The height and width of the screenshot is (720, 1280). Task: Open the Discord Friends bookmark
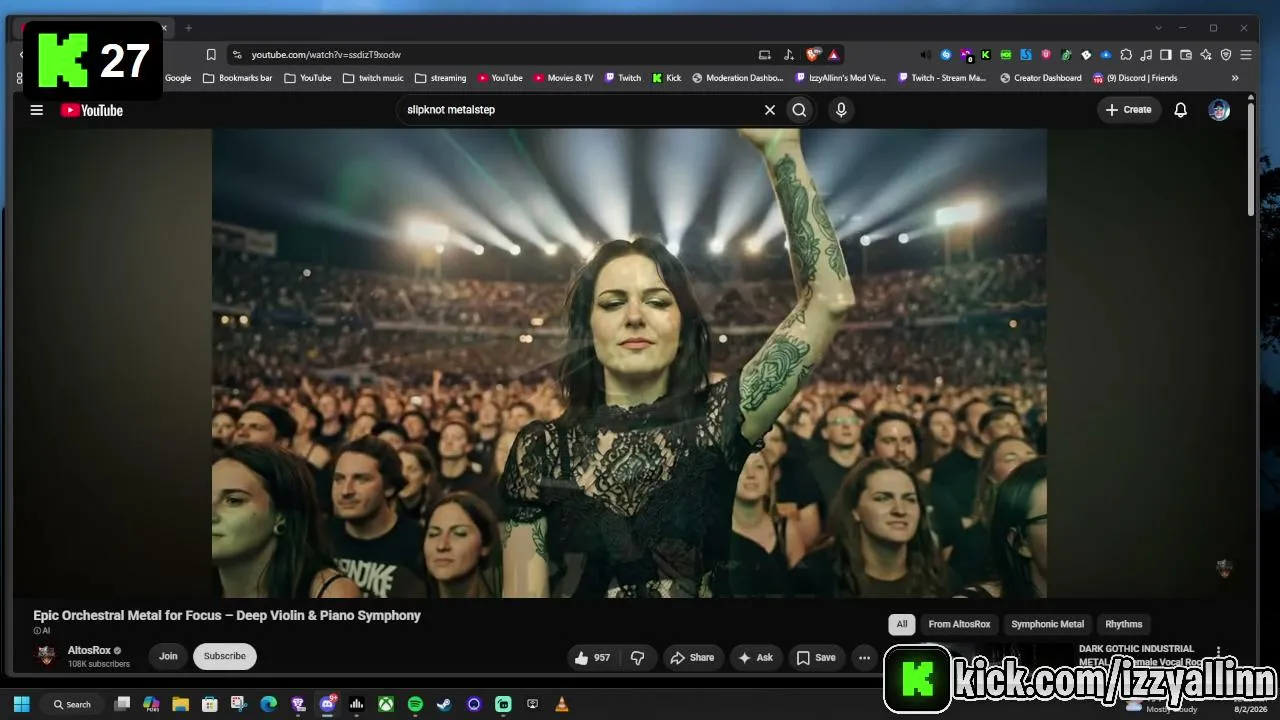(1135, 78)
